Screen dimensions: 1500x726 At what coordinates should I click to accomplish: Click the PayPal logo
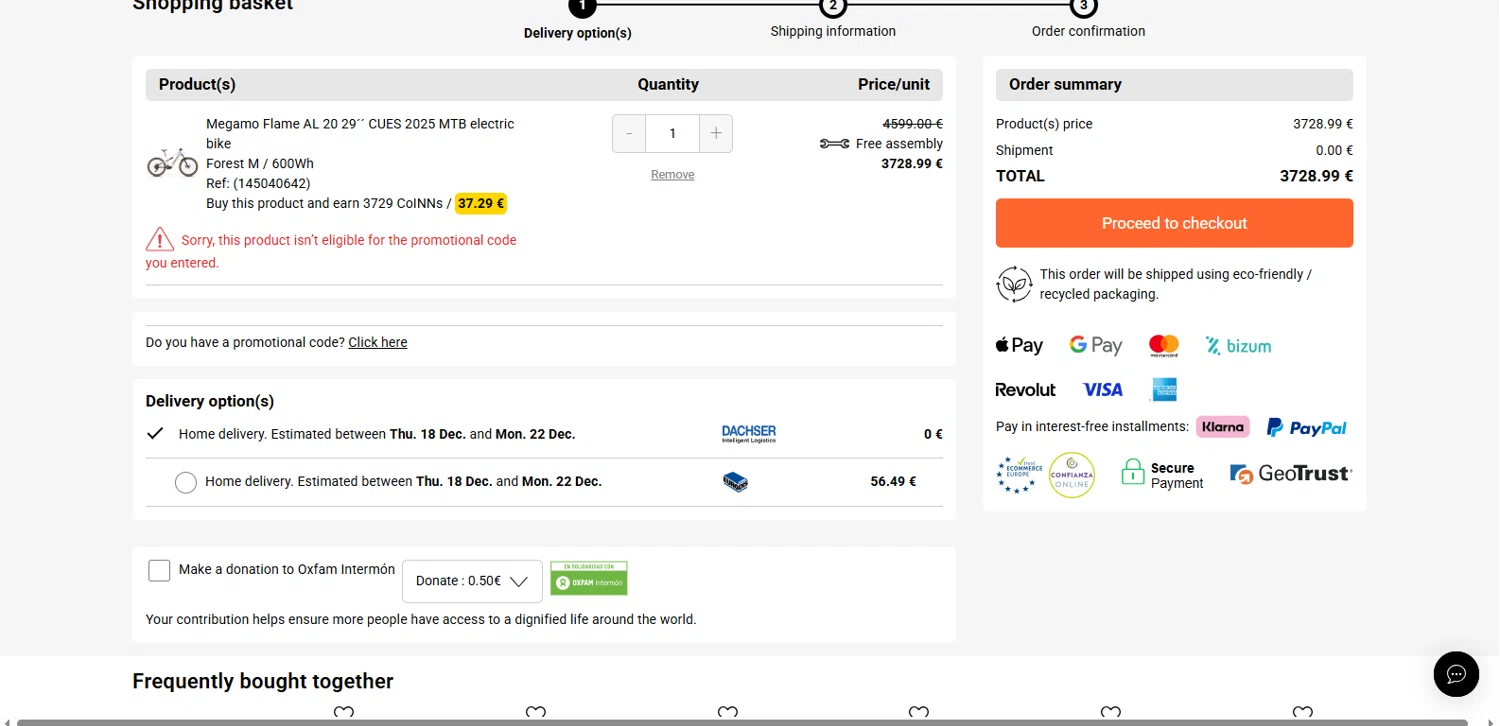1307,428
